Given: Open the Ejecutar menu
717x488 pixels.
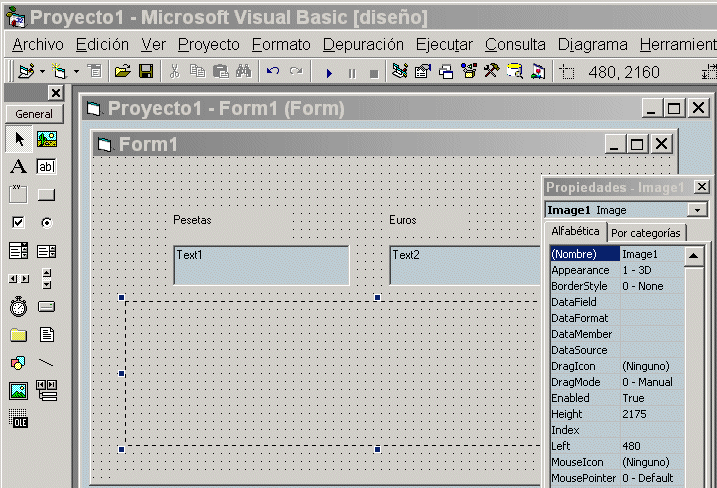Looking at the screenshot, I should click(444, 44).
